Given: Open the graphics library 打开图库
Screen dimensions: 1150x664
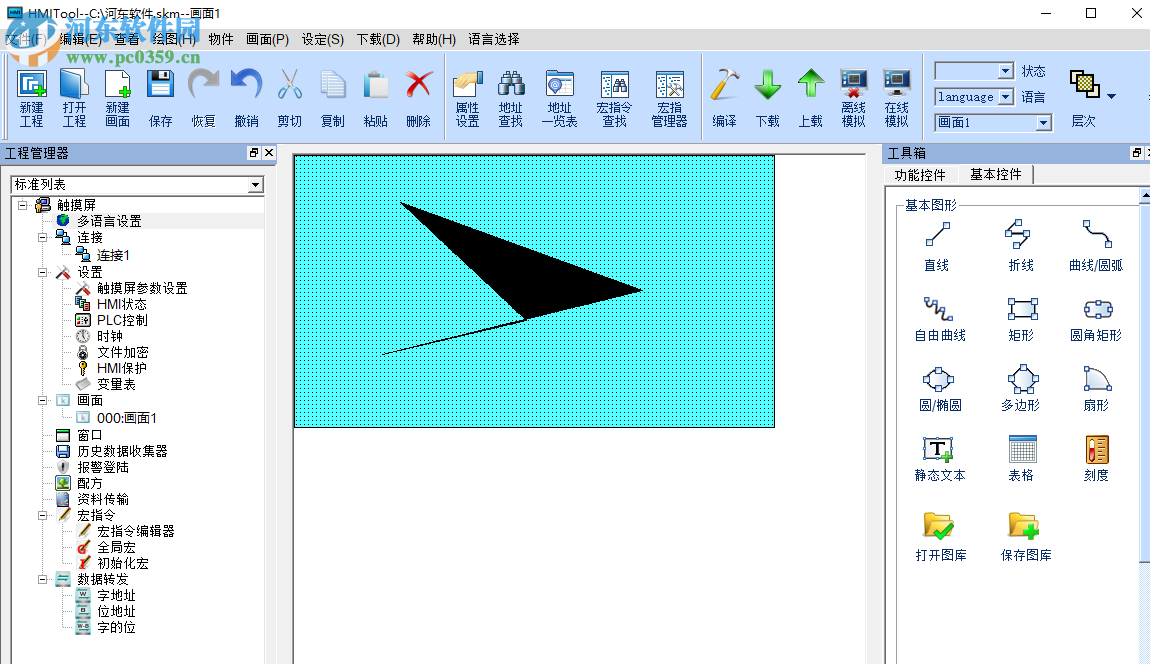Looking at the screenshot, I should click(x=940, y=536).
